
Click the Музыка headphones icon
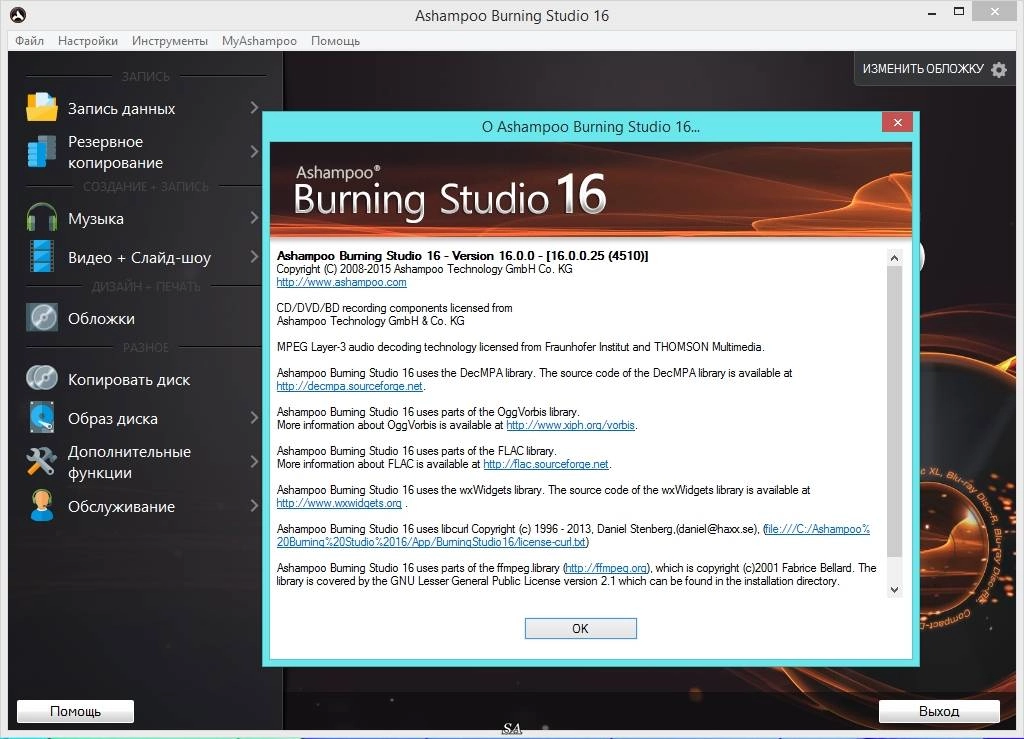pos(42,217)
